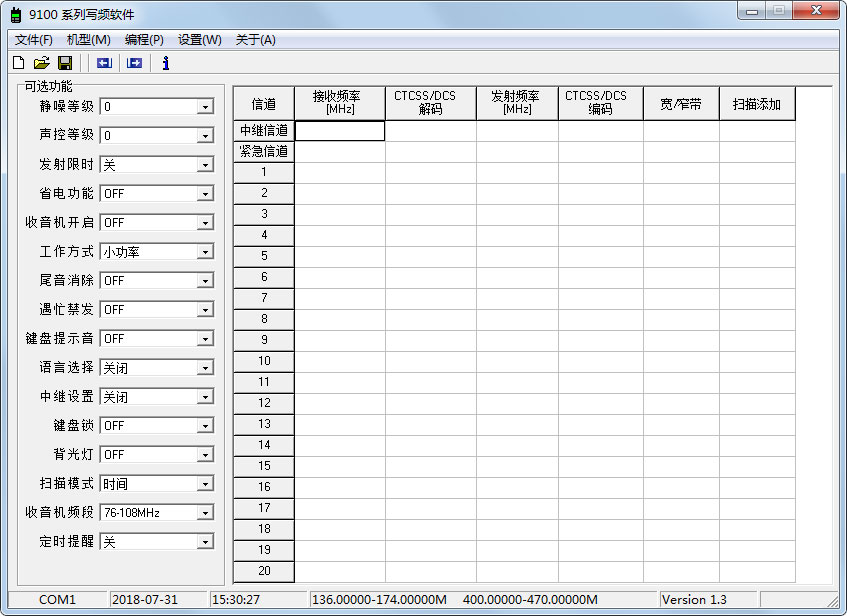Screen dimensions: 847x616
Task: Expand the 尾音消除 dropdown
Action: tap(205, 281)
